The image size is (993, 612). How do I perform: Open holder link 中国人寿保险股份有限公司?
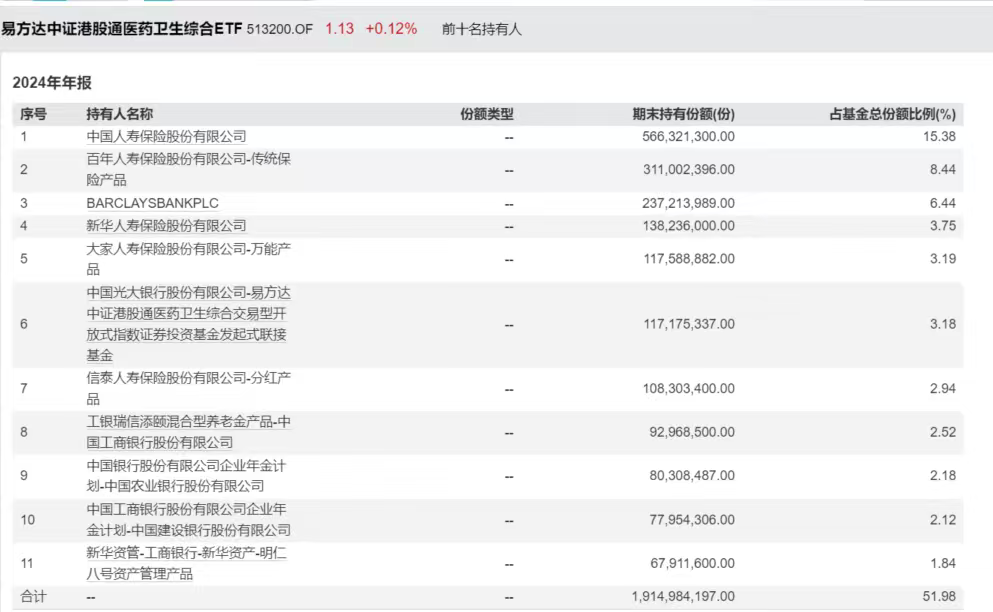tap(166, 136)
